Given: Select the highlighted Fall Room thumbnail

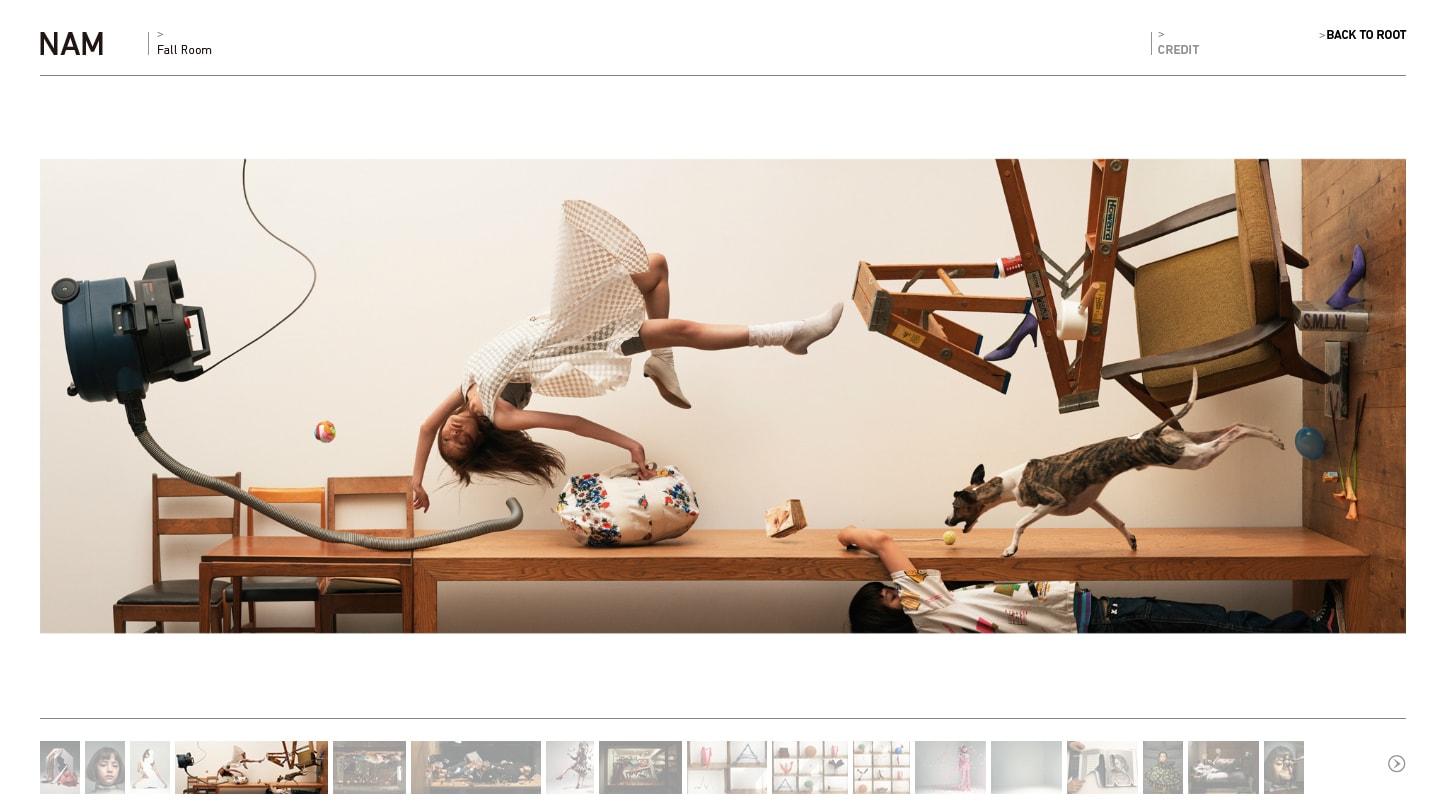Looking at the screenshot, I should pos(251,767).
